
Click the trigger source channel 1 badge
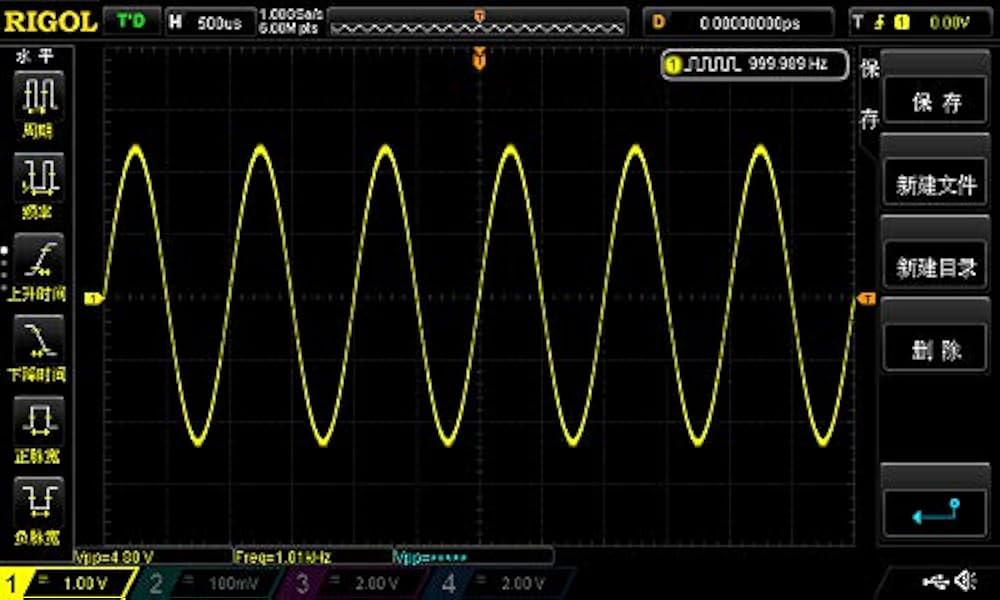click(901, 23)
